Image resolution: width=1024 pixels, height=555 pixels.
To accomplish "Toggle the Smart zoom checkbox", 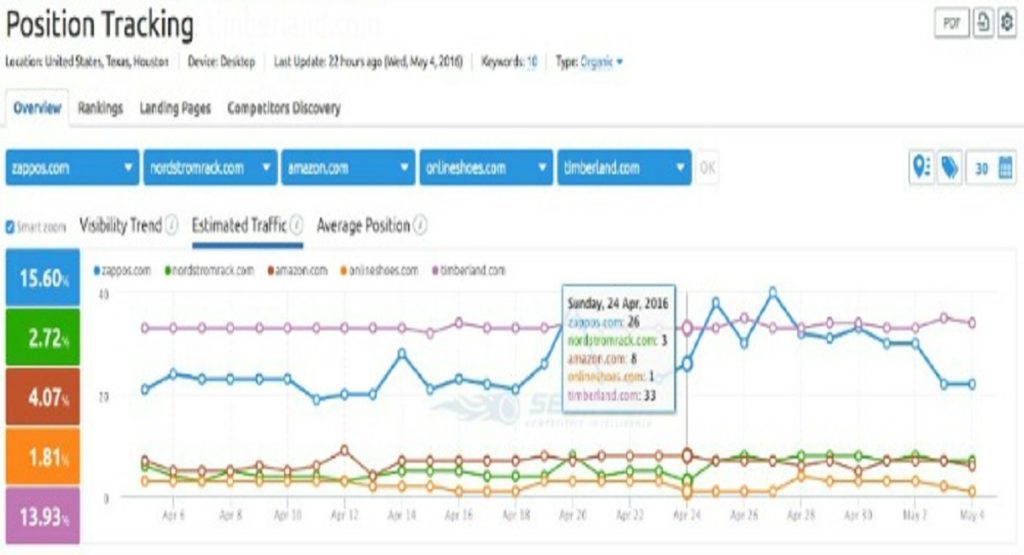I will 10,227.
